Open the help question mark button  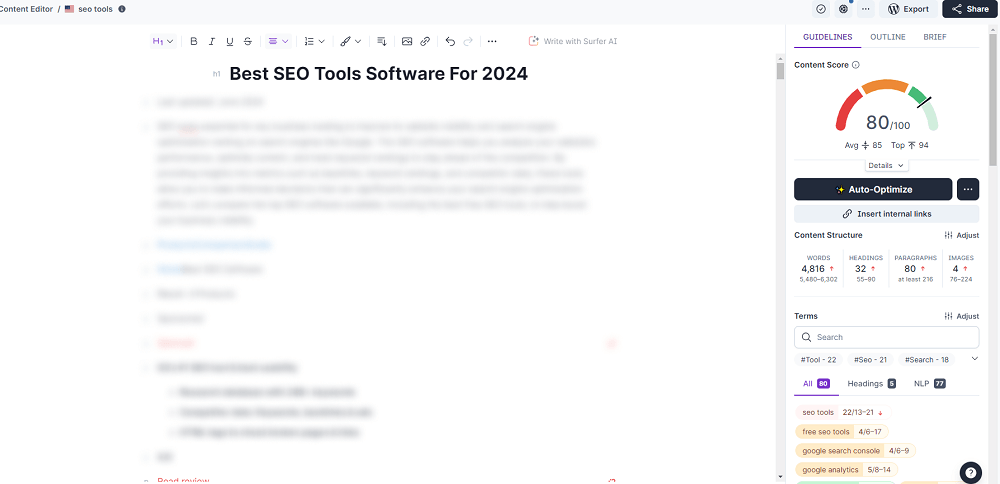(x=970, y=473)
